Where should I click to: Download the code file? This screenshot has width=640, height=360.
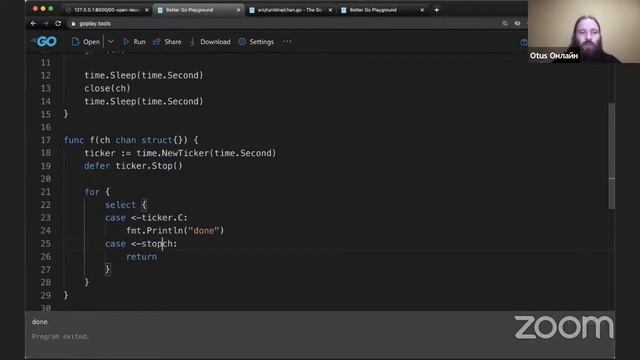click(x=210, y=42)
